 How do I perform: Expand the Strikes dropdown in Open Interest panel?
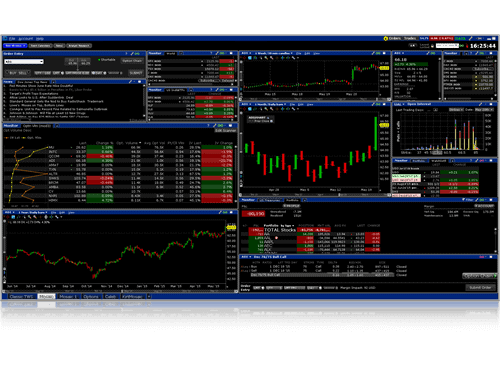[456, 110]
